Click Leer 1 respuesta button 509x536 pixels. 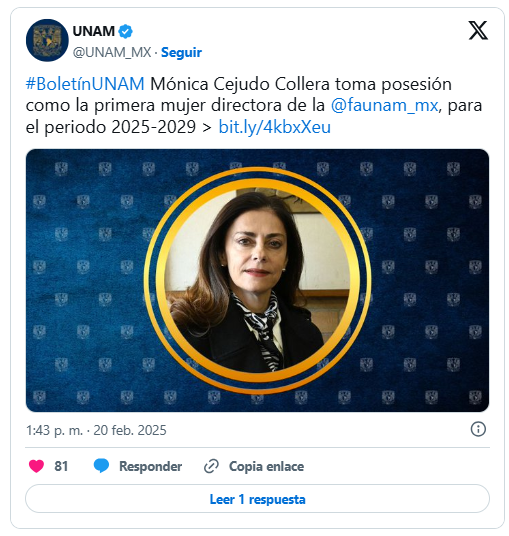(257, 499)
